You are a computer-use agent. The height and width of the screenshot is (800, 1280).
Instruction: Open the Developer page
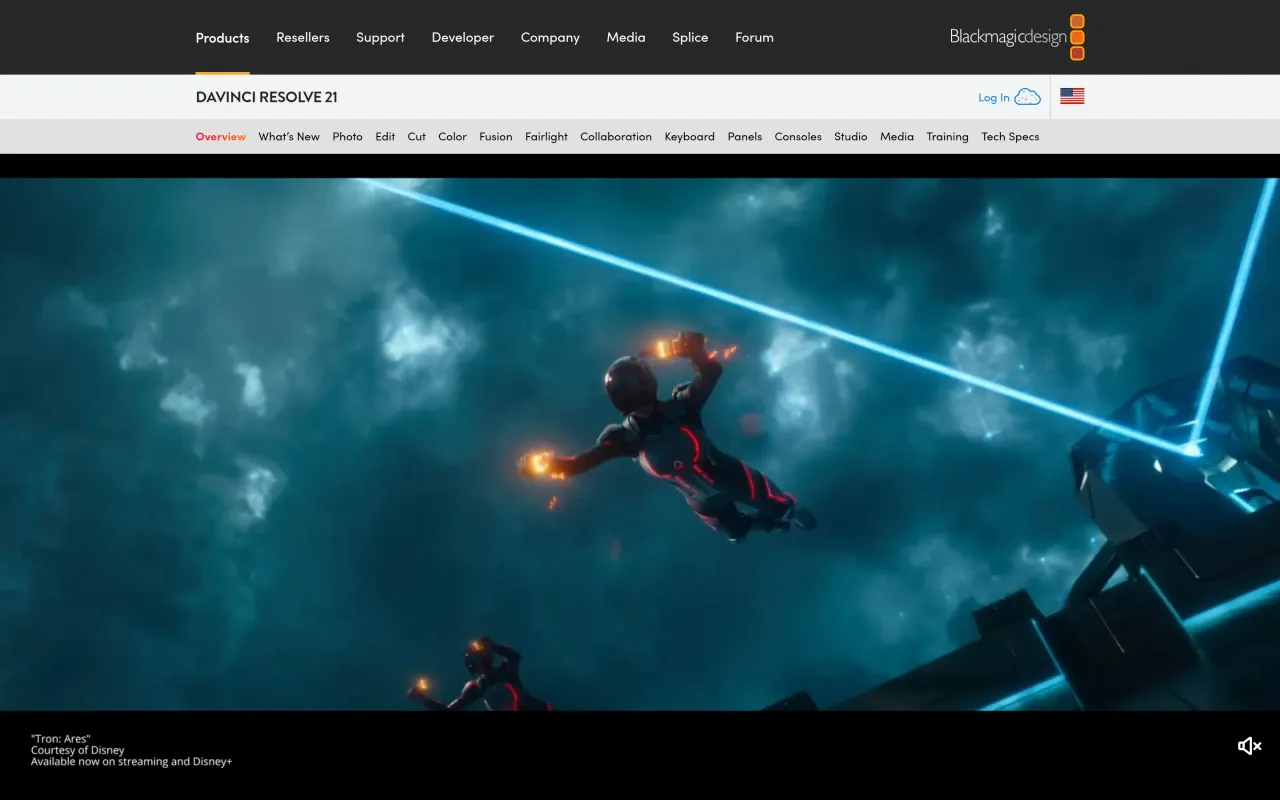(463, 38)
